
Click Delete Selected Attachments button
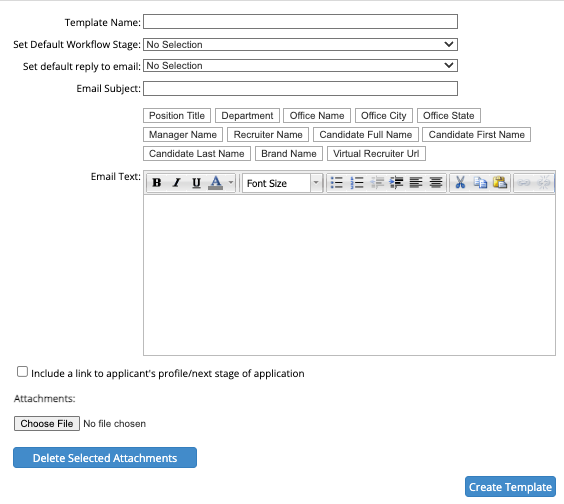click(x=105, y=458)
